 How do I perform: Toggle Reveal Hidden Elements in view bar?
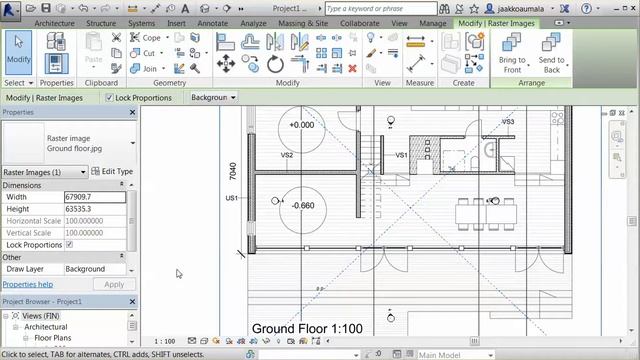click(x=278, y=341)
